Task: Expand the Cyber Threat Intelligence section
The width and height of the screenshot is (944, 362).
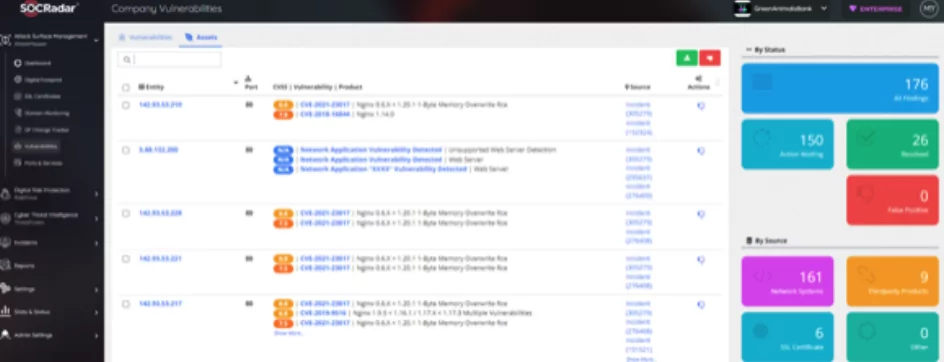Action: click(x=96, y=219)
